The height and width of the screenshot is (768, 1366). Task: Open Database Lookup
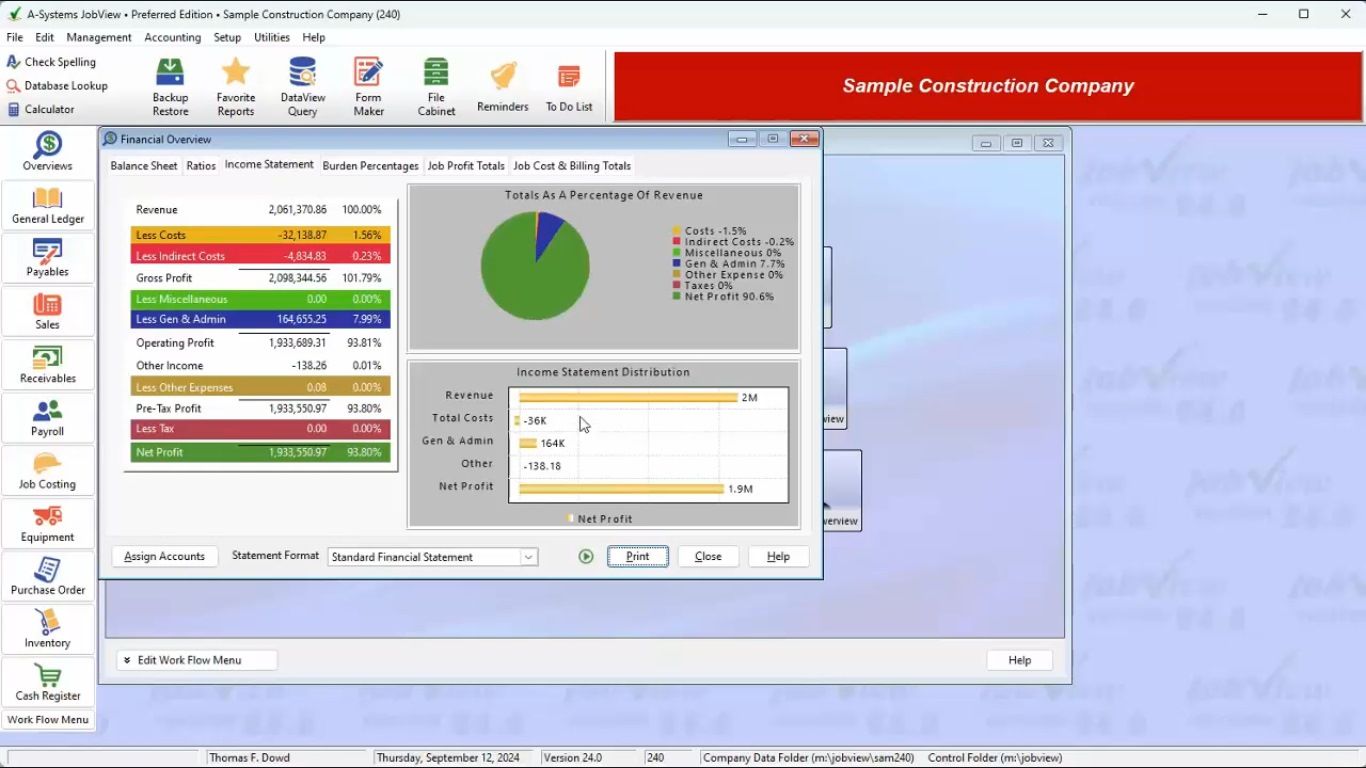[x=57, y=86]
